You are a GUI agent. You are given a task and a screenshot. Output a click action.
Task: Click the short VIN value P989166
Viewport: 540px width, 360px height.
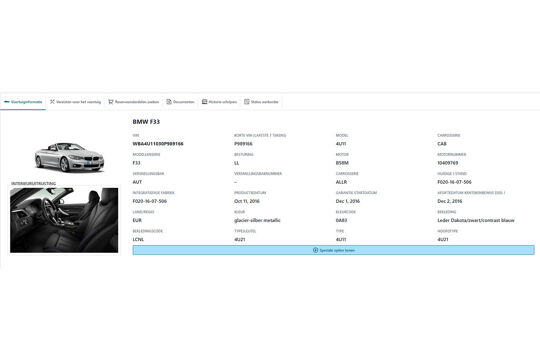coord(243,144)
